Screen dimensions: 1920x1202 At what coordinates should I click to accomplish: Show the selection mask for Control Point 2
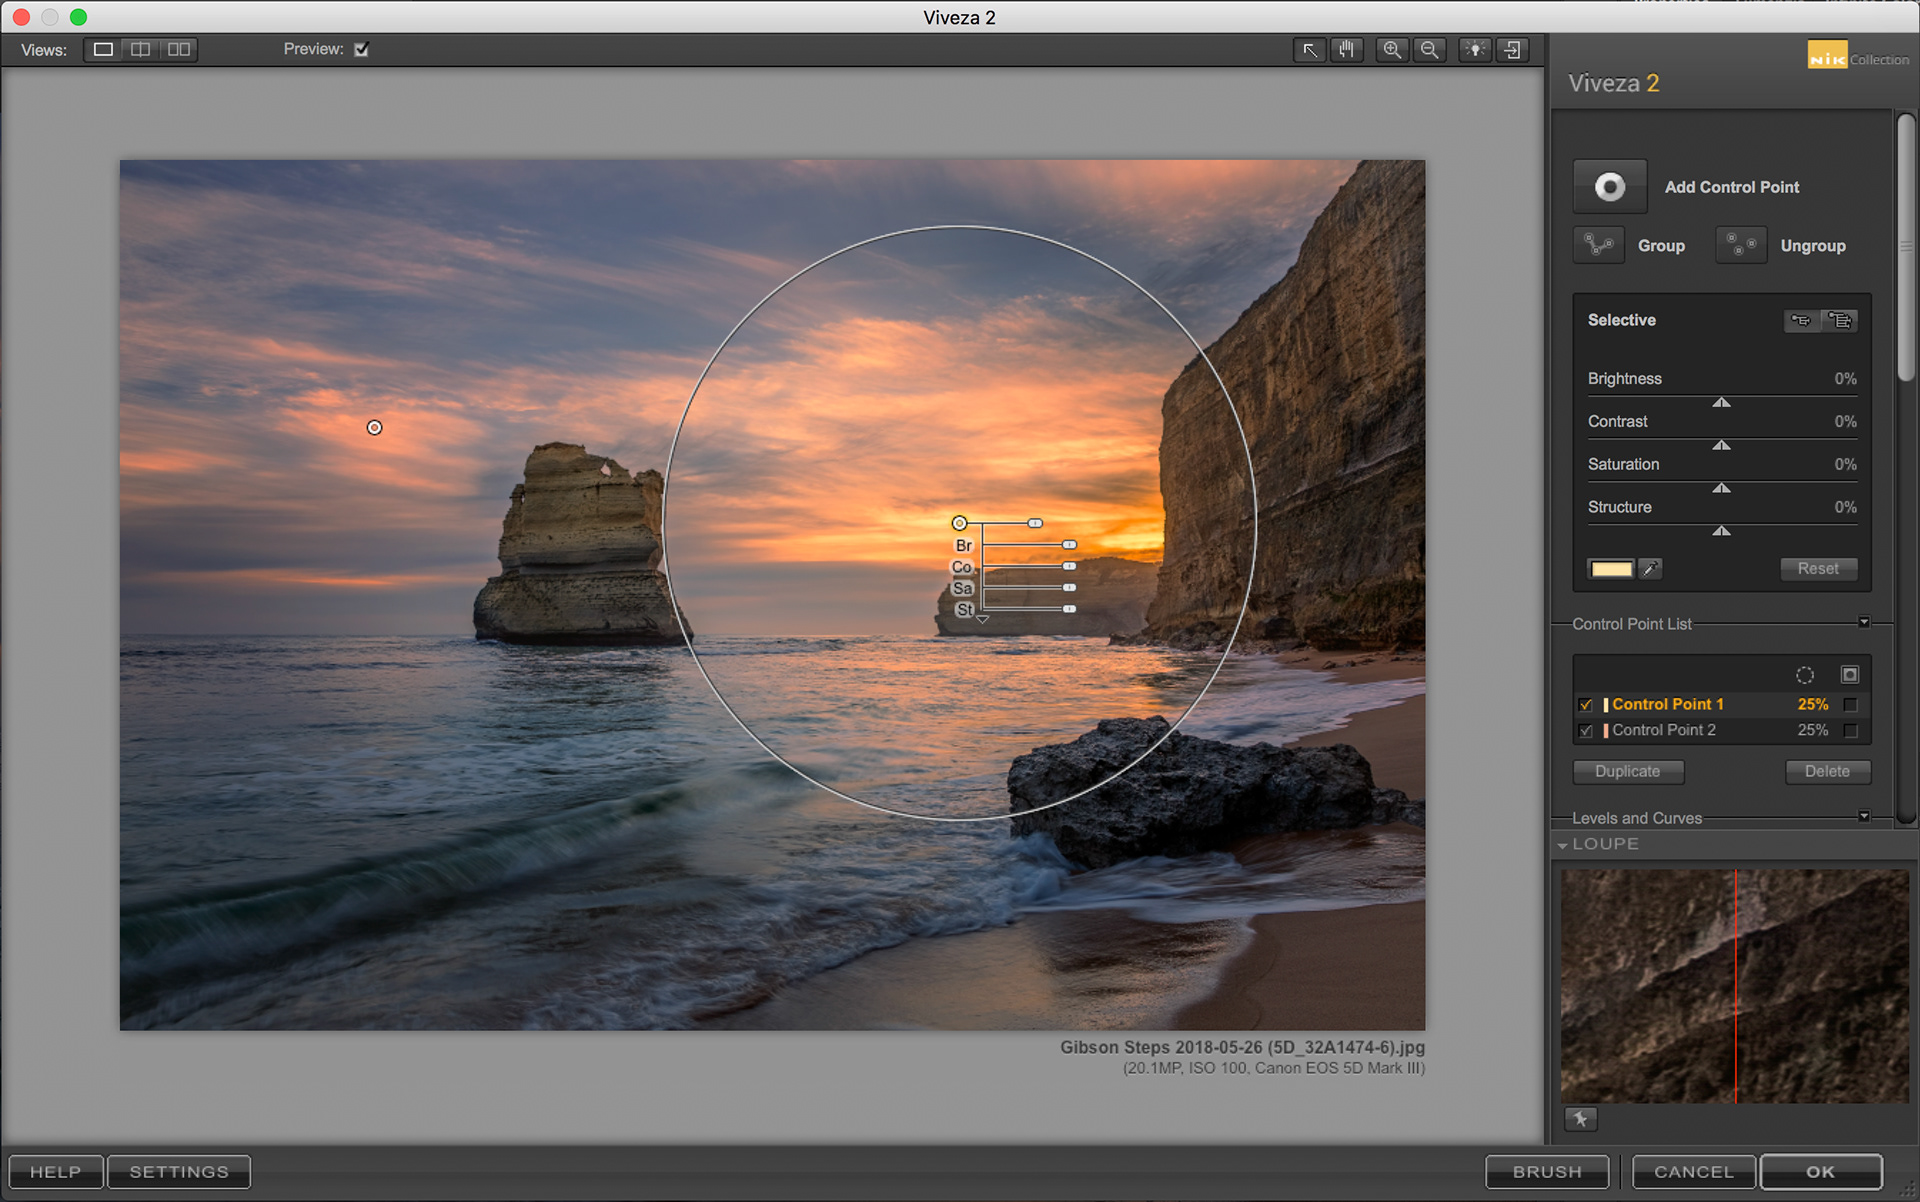(1850, 731)
